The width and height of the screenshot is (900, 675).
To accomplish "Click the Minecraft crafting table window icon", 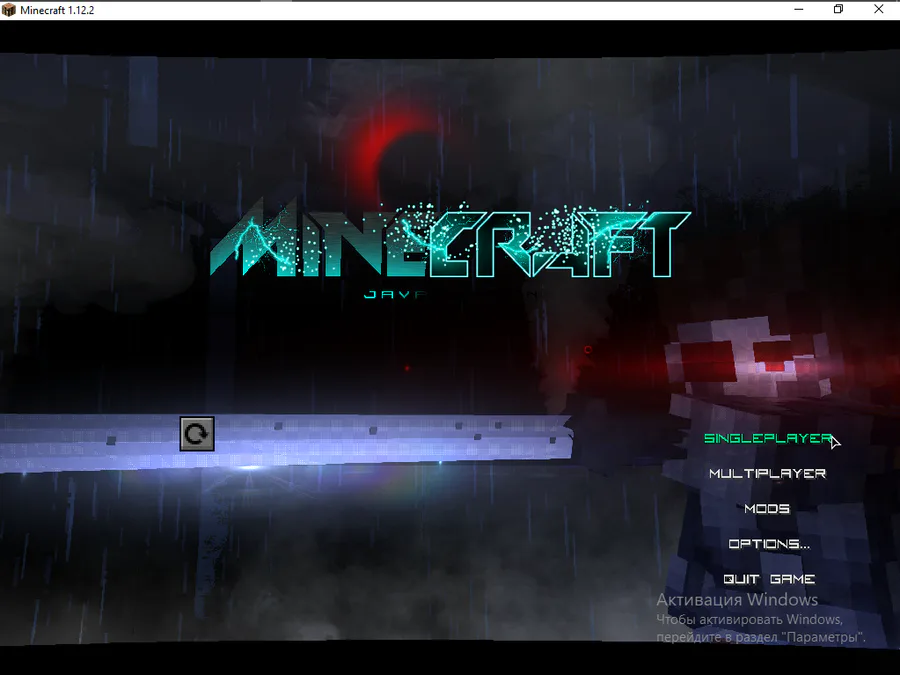I will coord(9,10).
